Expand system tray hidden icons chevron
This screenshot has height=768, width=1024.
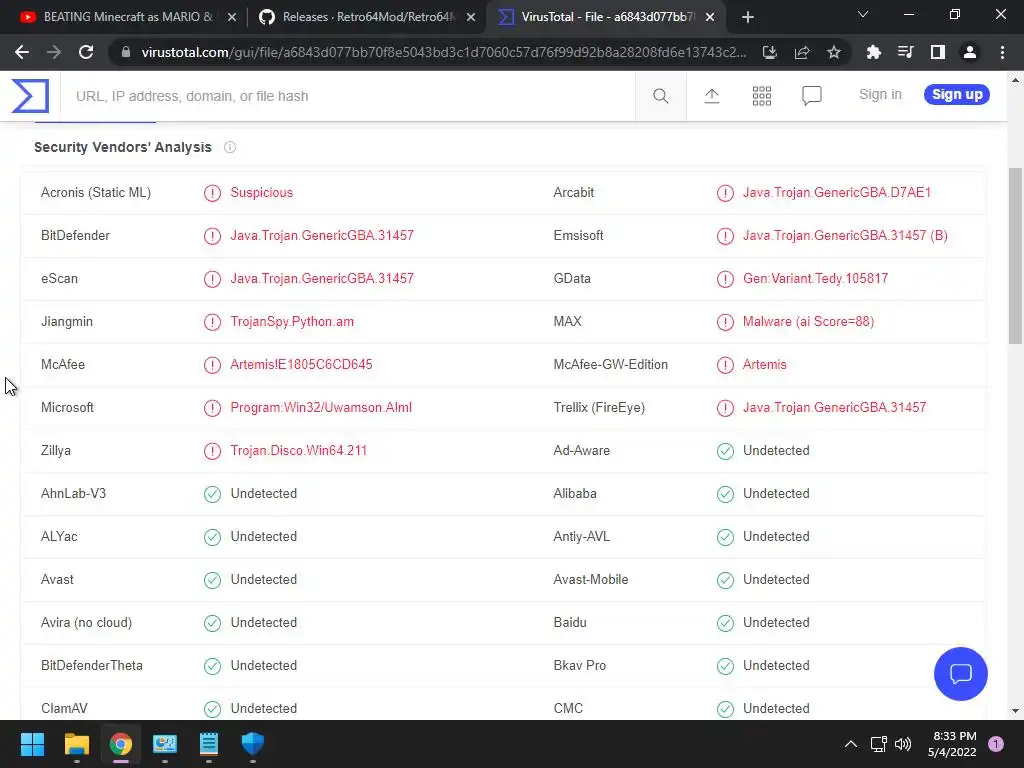[x=850, y=744]
